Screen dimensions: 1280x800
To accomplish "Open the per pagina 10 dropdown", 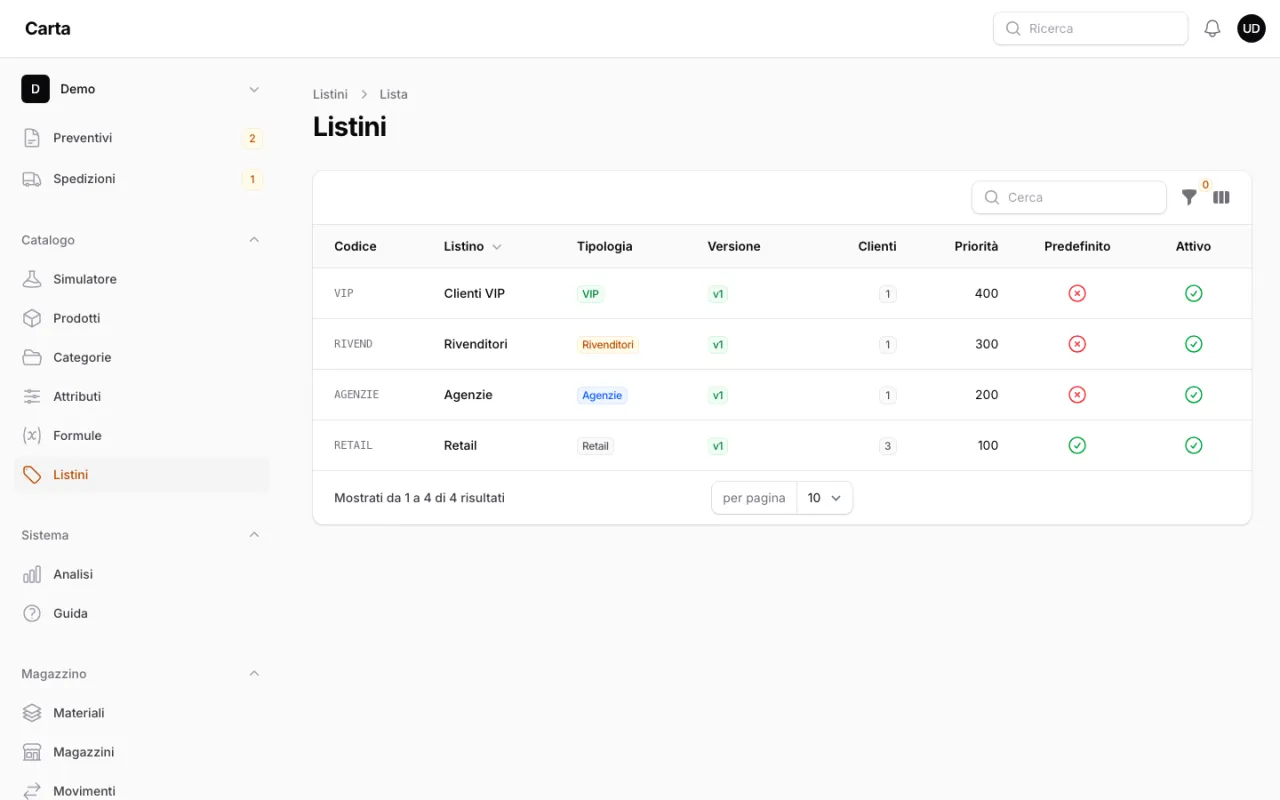I will [x=825, y=498].
